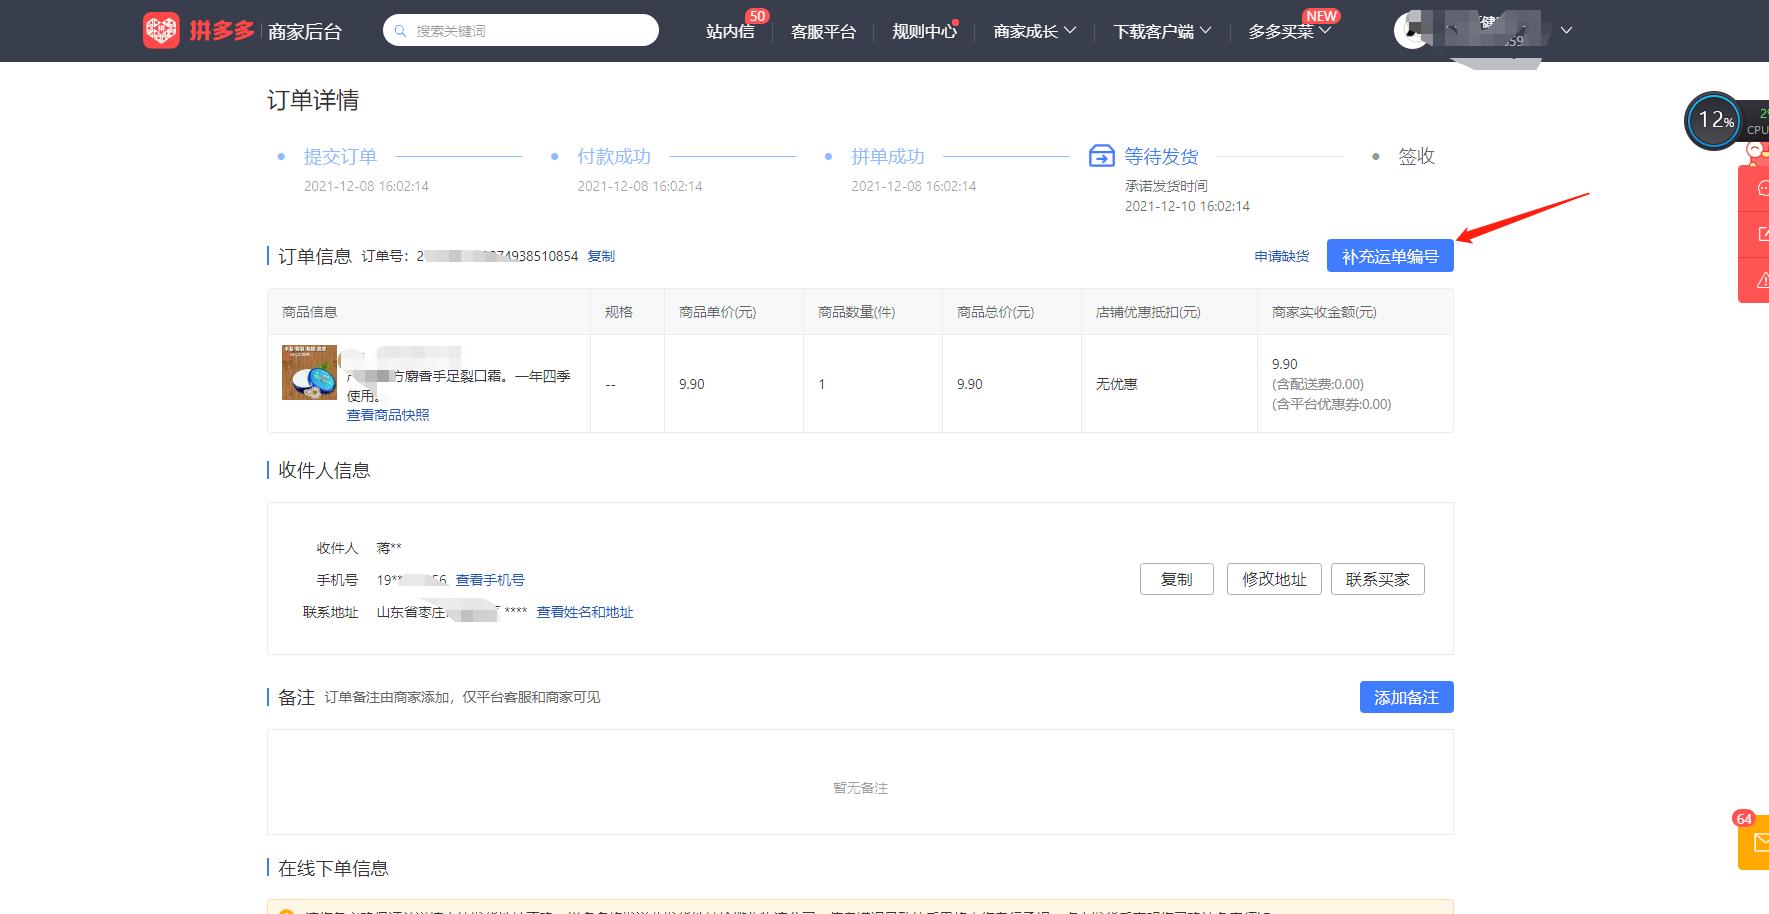Open the 规则中心 menu item
This screenshot has width=1769, height=914.
[921, 30]
